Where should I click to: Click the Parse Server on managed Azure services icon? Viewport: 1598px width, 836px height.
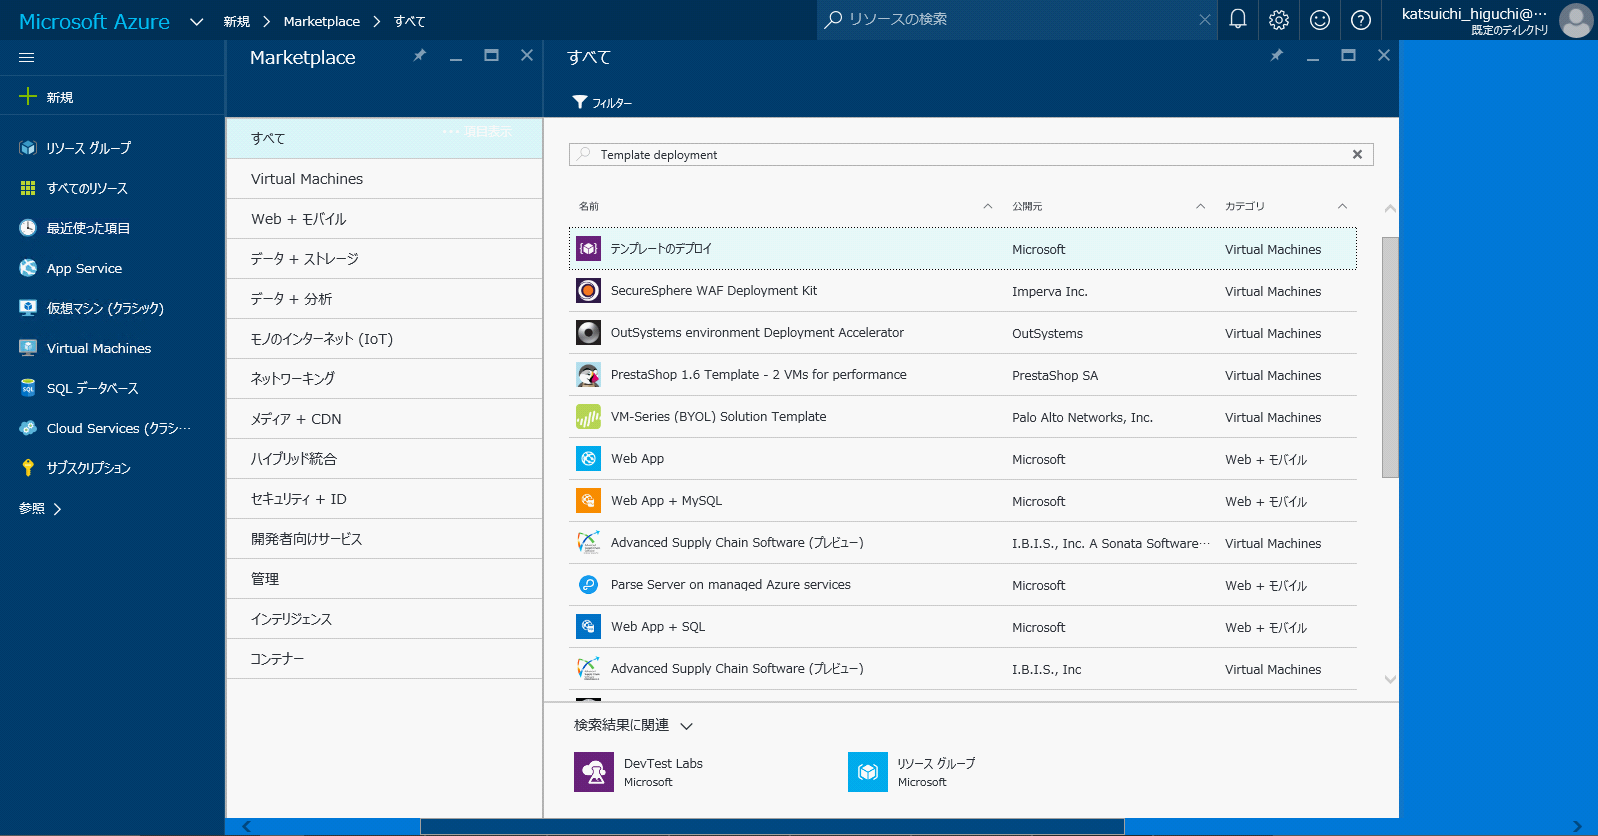pyautogui.click(x=589, y=584)
